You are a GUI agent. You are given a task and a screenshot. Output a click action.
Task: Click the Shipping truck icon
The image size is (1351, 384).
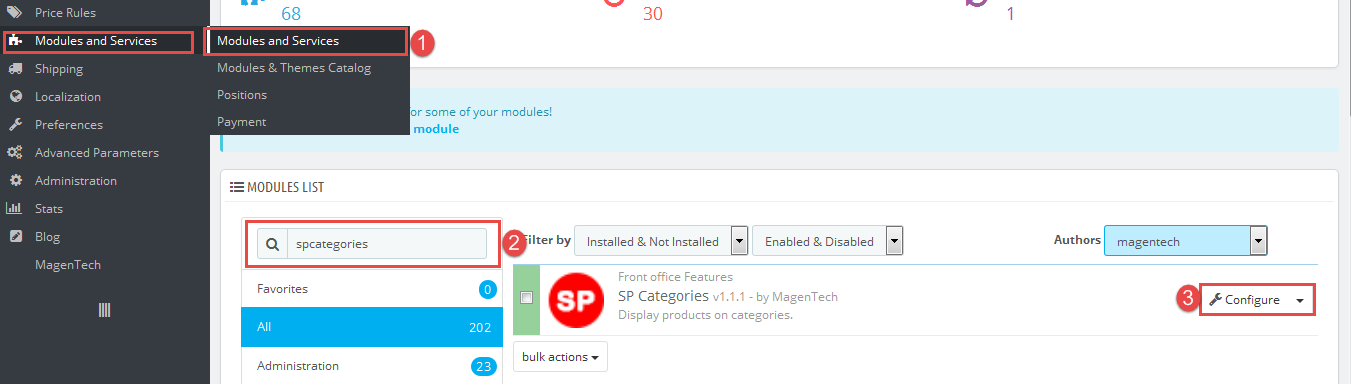[x=15, y=69]
